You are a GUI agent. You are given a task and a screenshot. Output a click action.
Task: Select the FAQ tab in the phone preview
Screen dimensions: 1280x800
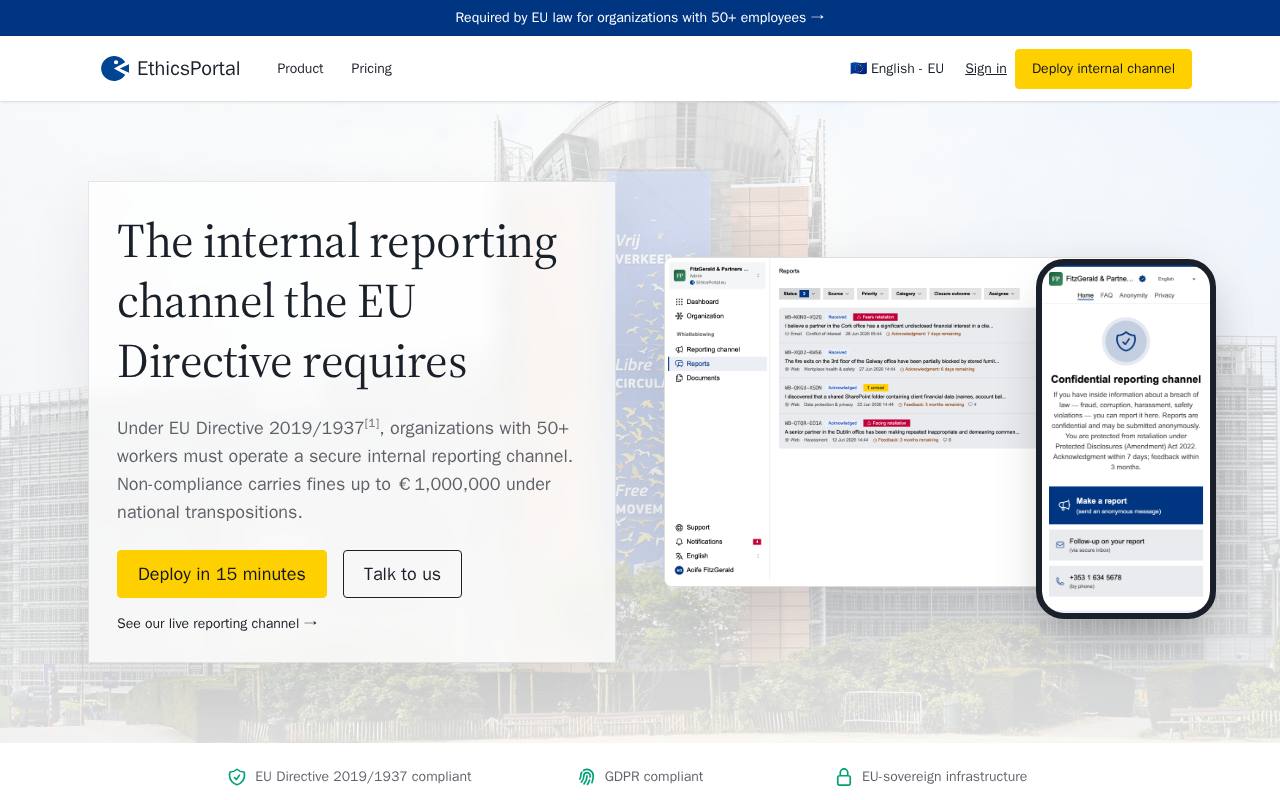tap(1106, 295)
